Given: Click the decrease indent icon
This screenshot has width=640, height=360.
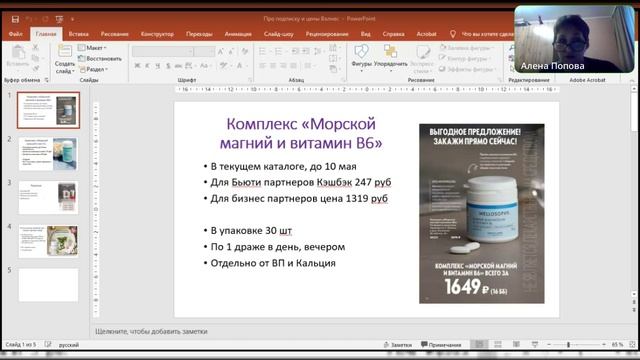Looking at the screenshot, I should (295, 51).
